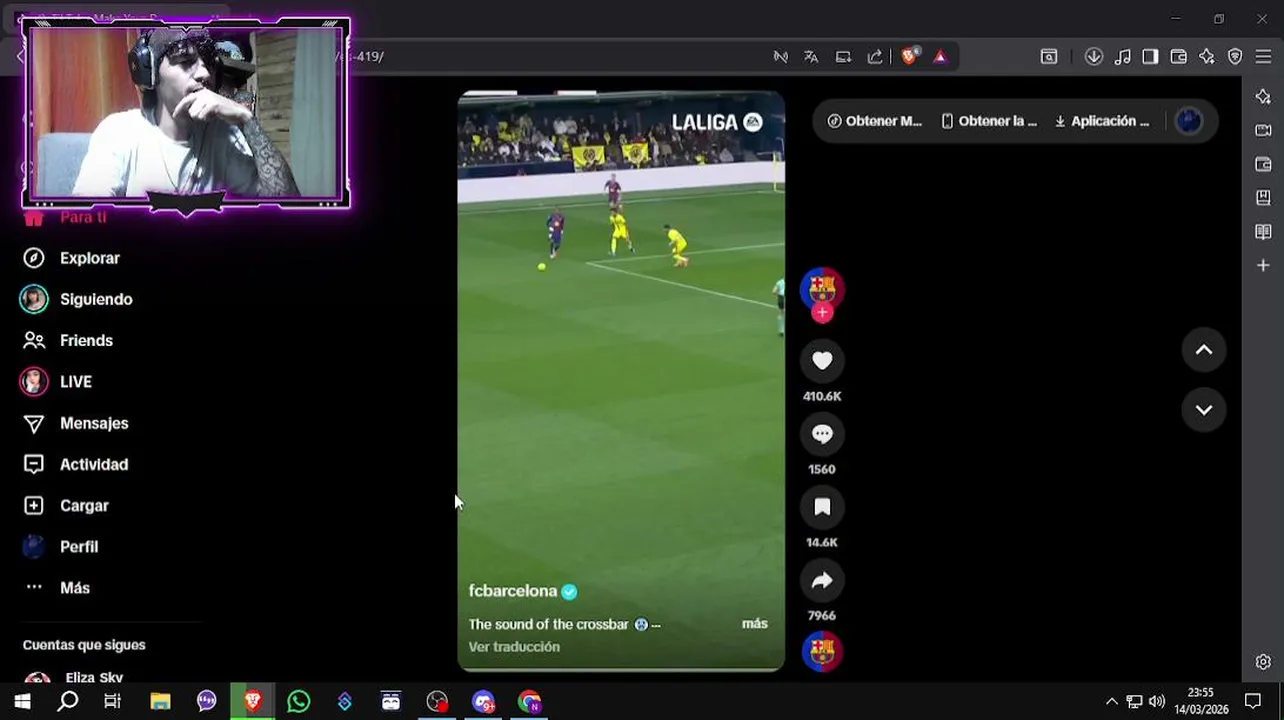Open bookmarks icon in right sidebar

[x=1263, y=198]
